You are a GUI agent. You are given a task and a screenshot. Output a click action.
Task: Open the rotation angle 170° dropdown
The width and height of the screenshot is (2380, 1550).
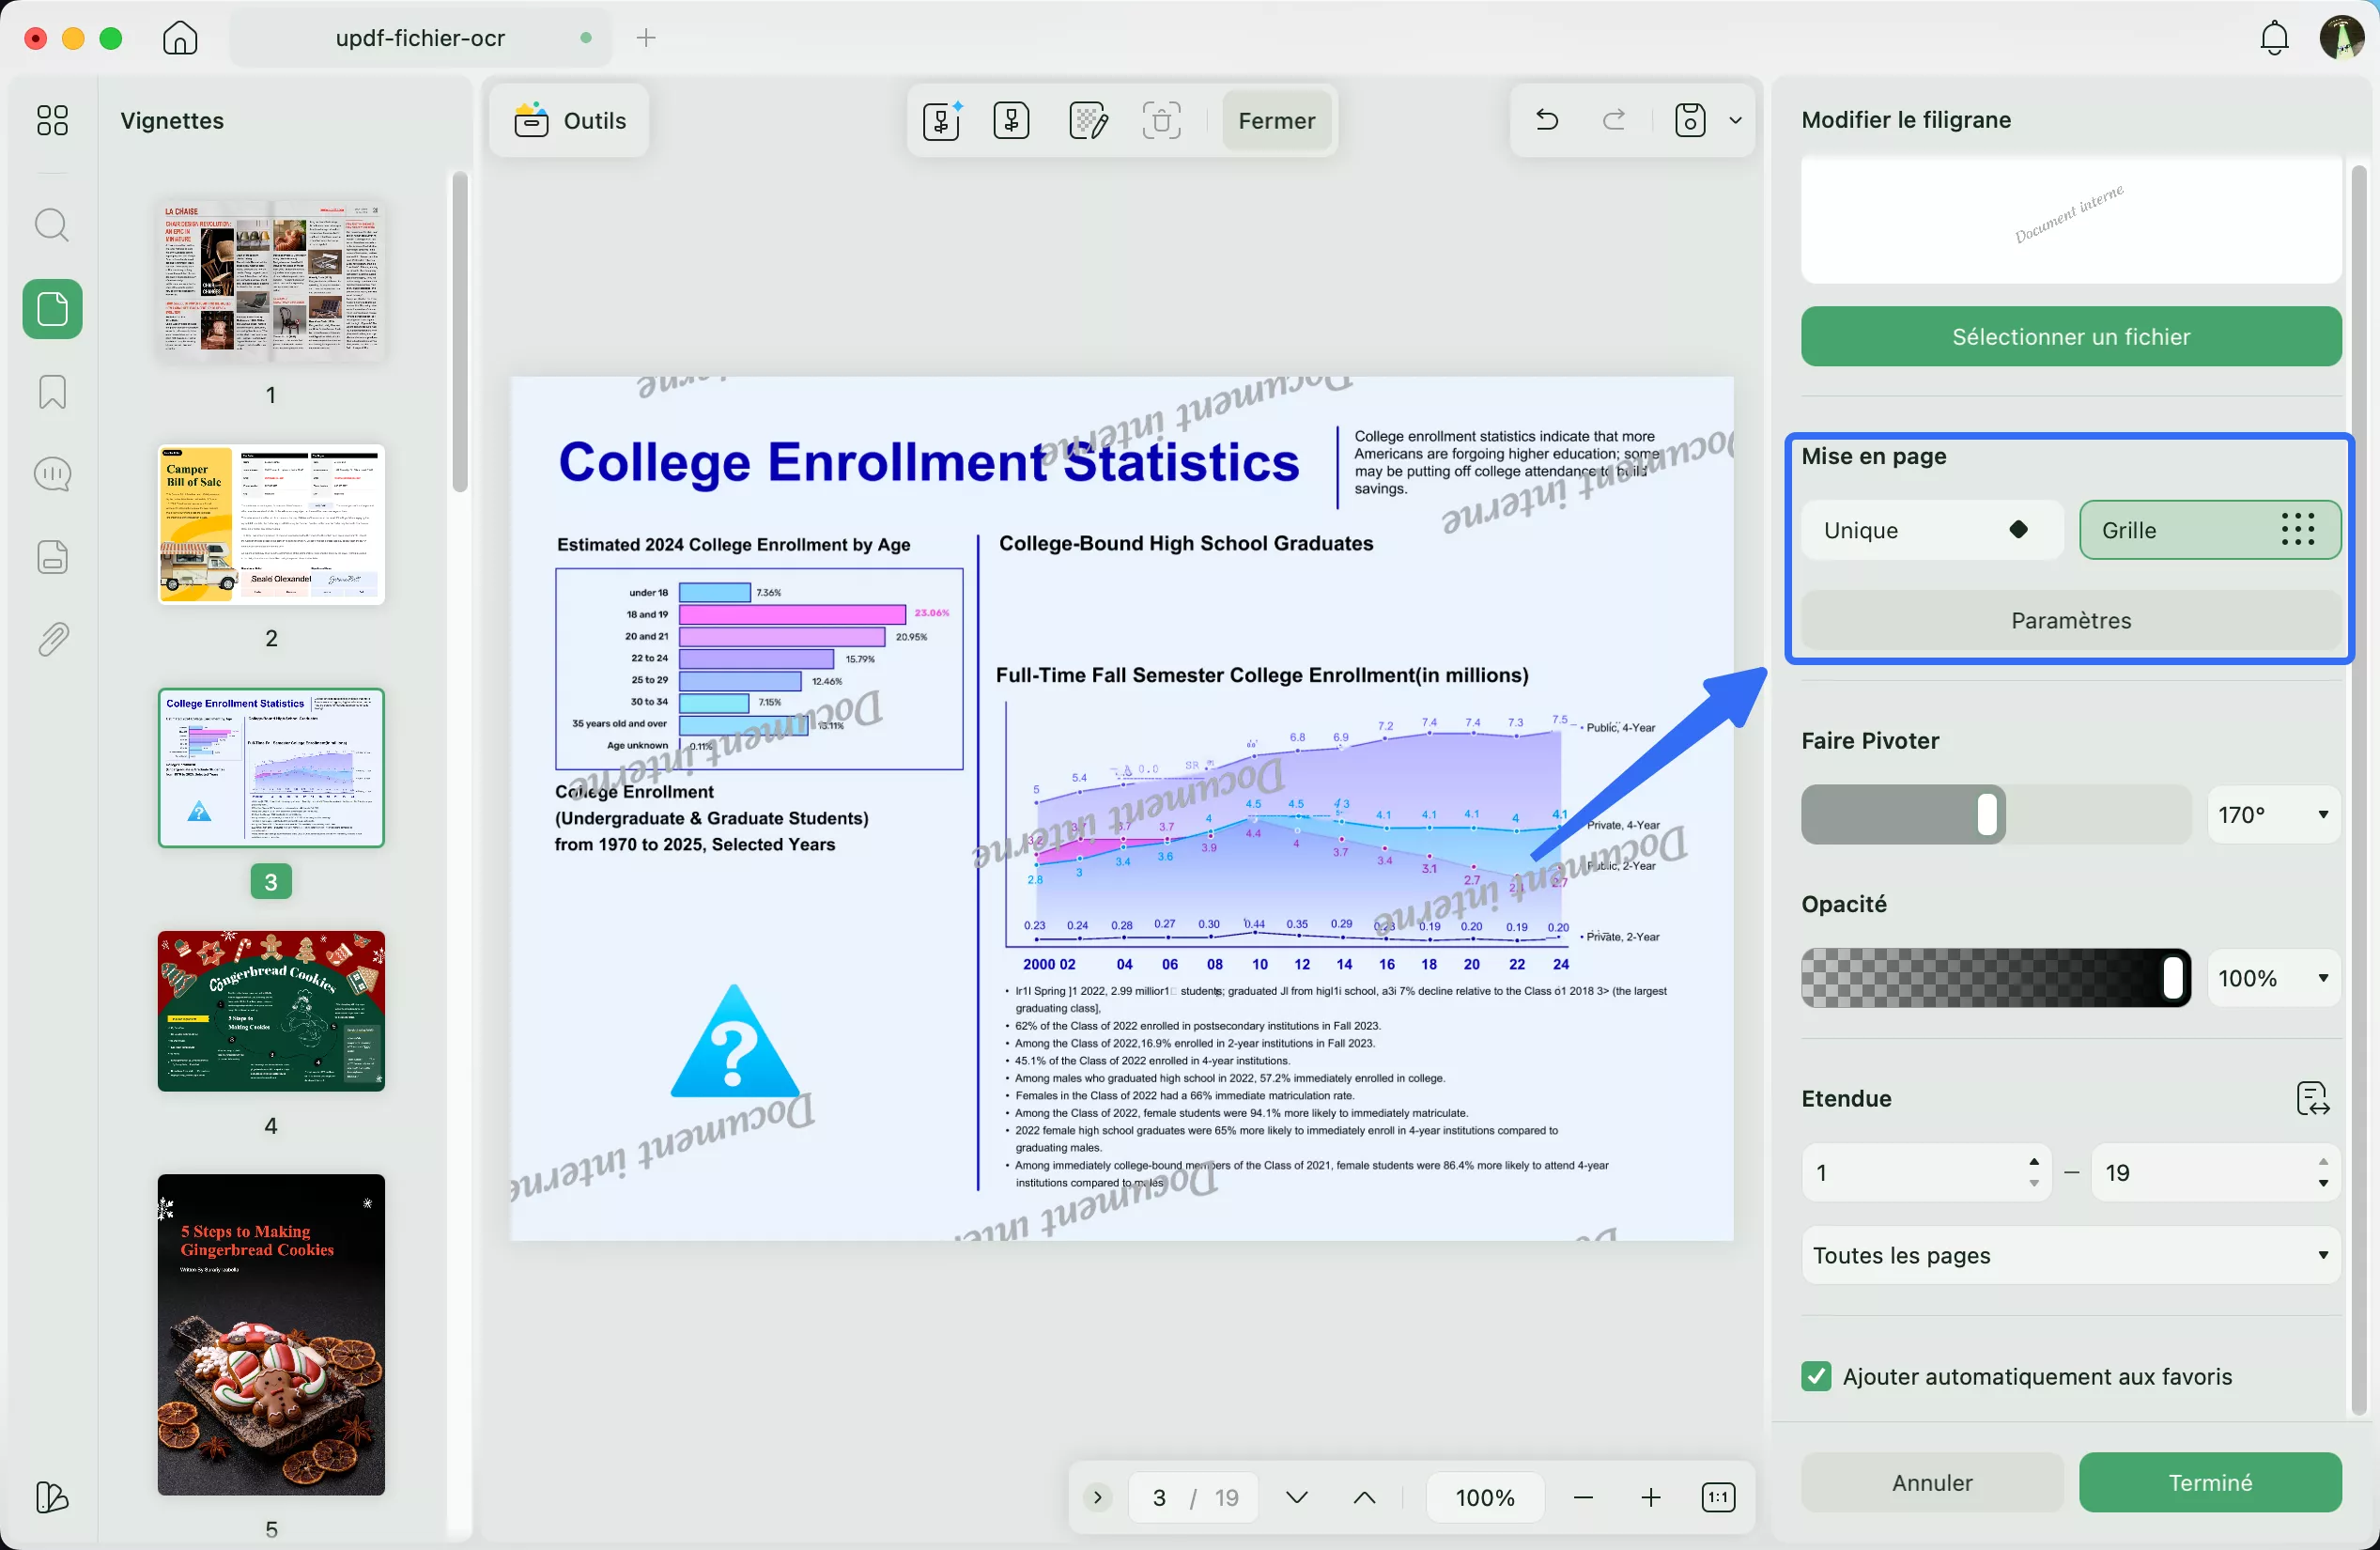(x=2273, y=815)
